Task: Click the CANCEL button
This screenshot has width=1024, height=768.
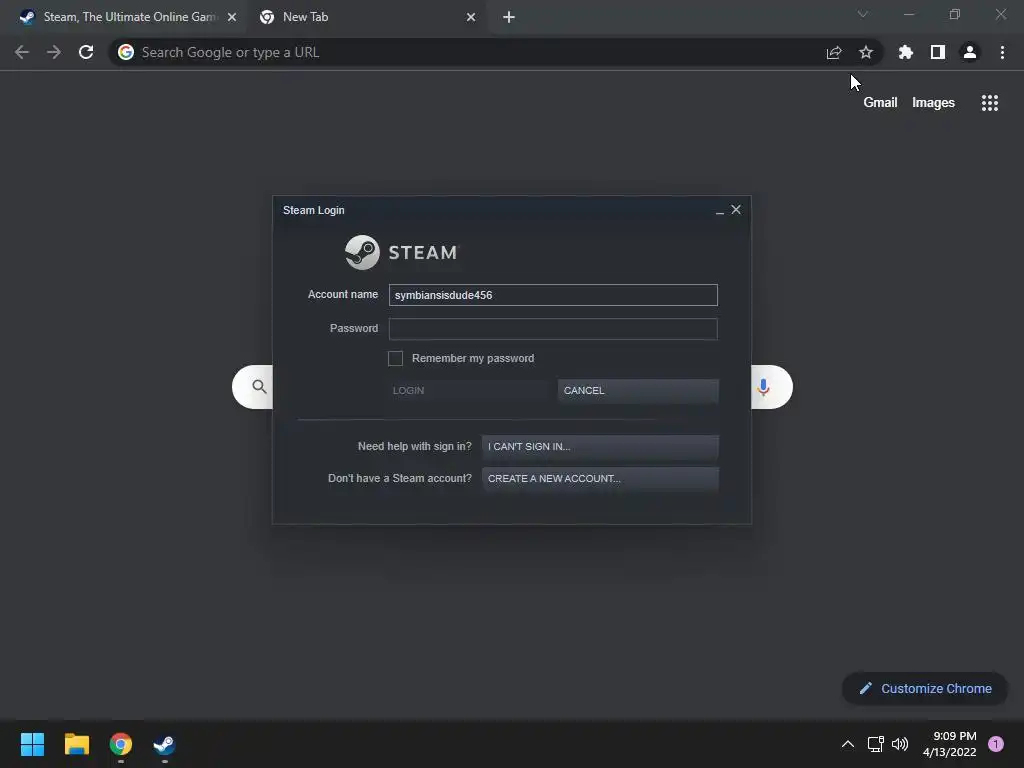Action: click(638, 391)
